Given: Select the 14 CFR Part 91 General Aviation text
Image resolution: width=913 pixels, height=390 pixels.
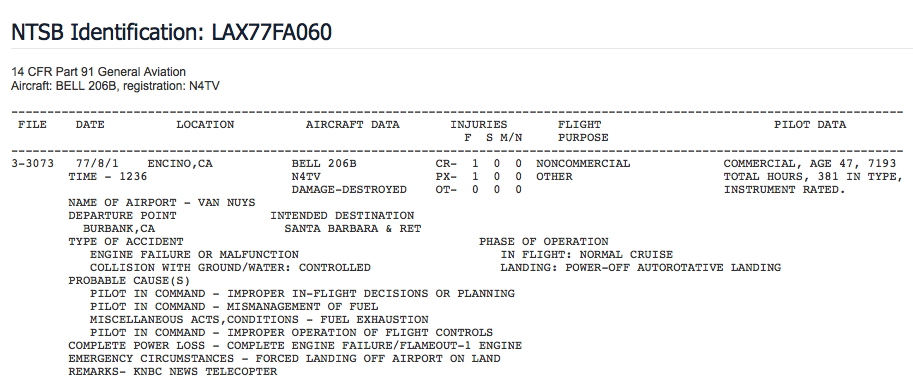Looking at the screenshot, I should 98,72.
